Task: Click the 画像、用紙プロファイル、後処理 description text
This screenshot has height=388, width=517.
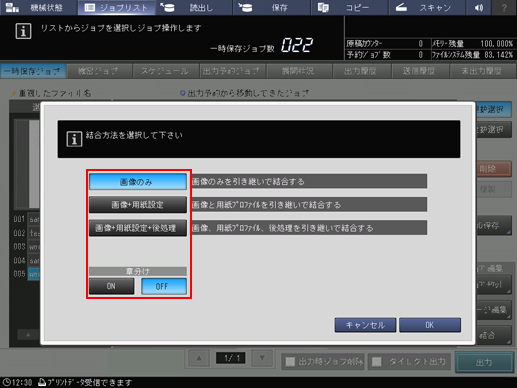Action: [x=309, y=228]
